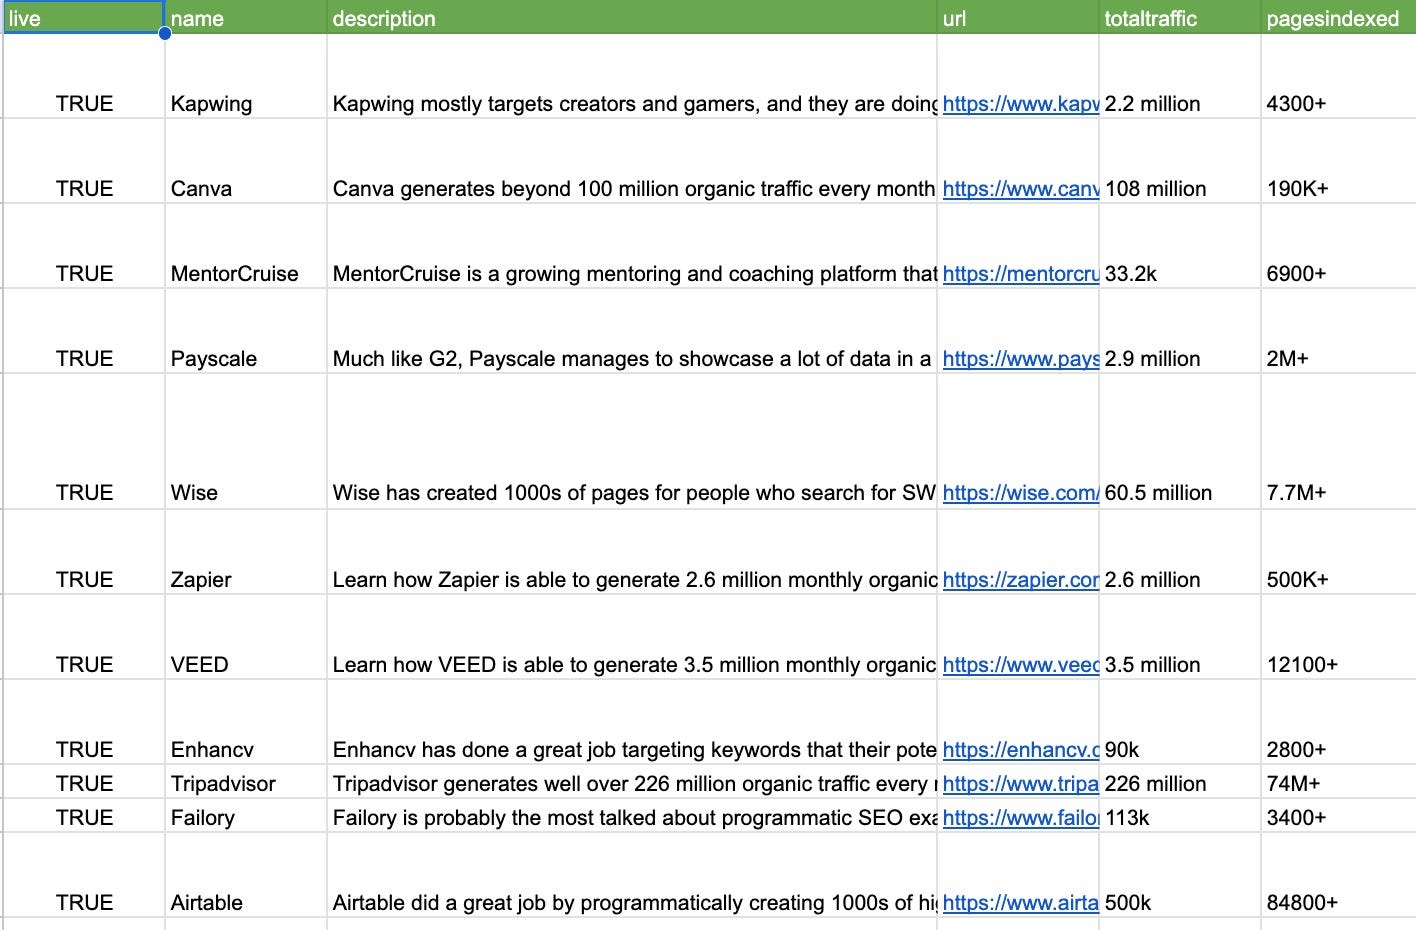Select the Airtable name cell
Image resolution: width=1416 pixels, height=930 pixels.
(x=246, y=875)
